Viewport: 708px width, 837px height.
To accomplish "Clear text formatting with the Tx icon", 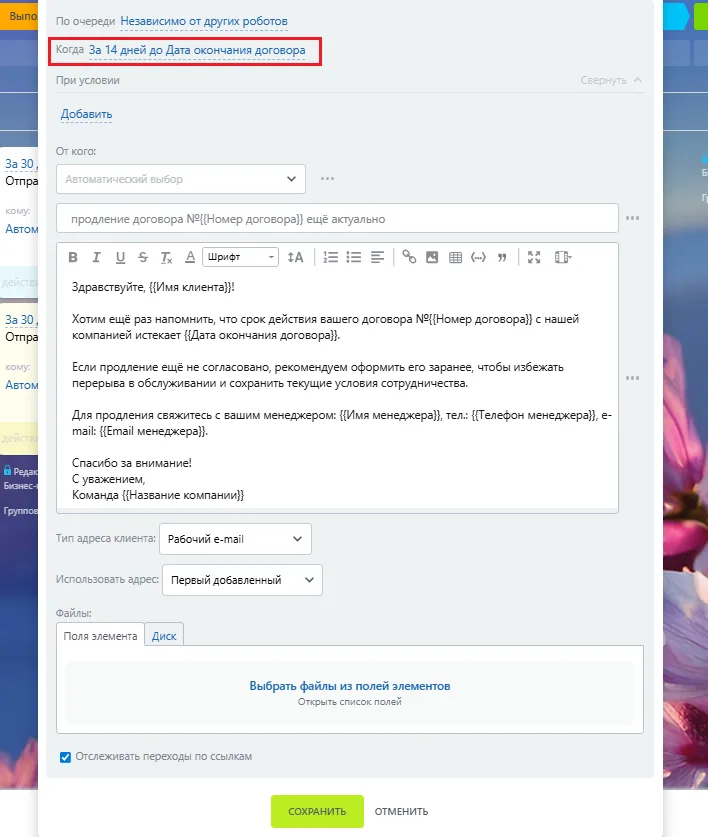I will pyautogui.click(x=166, y=257).
